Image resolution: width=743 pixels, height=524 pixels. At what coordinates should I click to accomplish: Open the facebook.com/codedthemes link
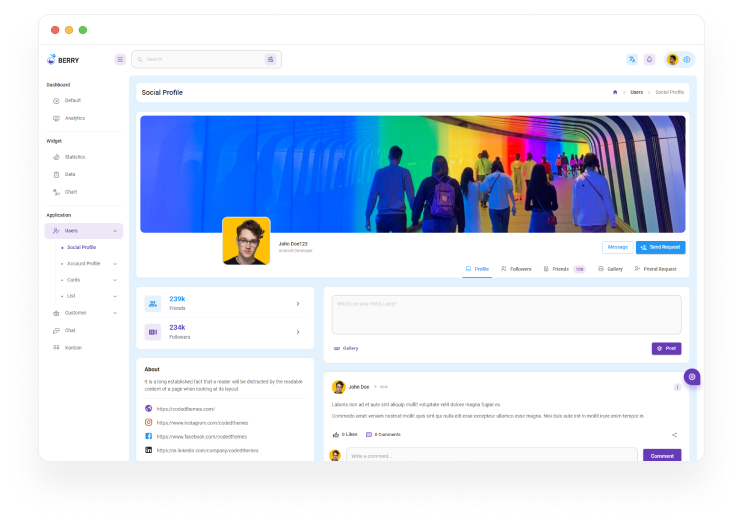tap(202, 437)
